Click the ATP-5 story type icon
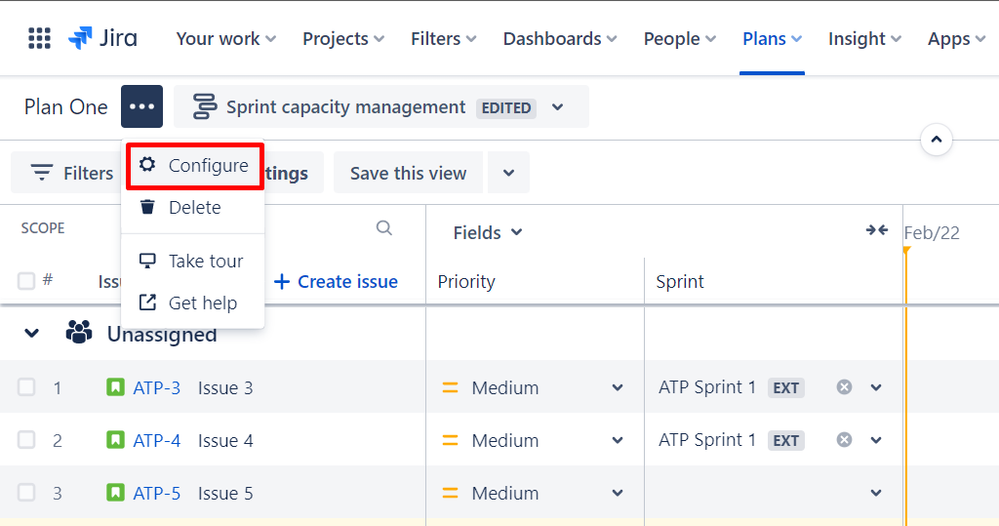The height and width of the screenshot is (526, 999). [115, 492]
